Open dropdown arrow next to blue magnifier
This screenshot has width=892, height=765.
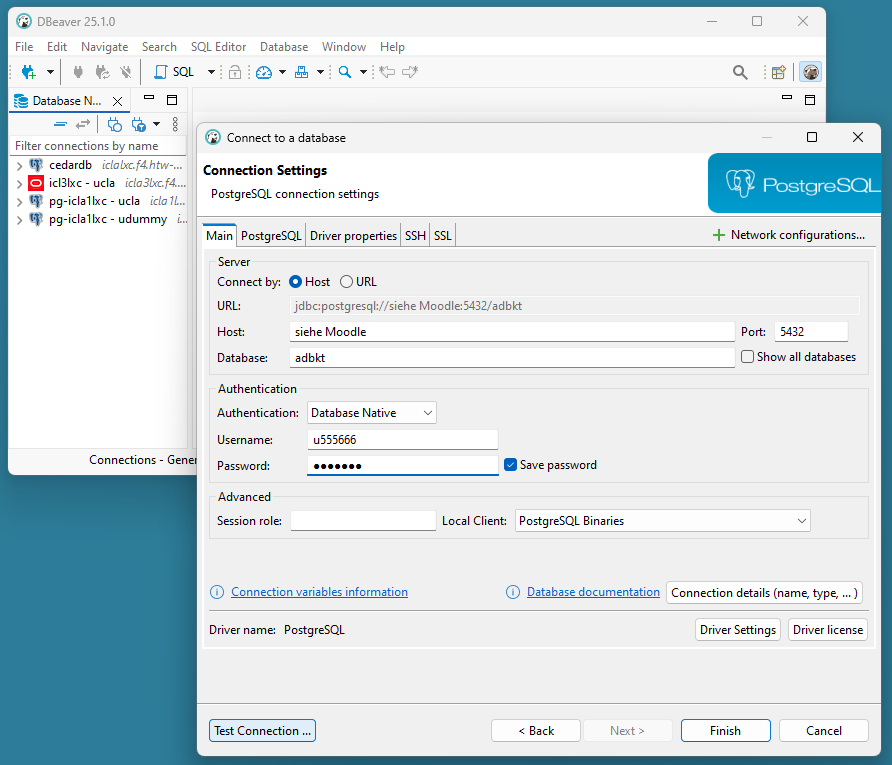(x=363, y=72)
